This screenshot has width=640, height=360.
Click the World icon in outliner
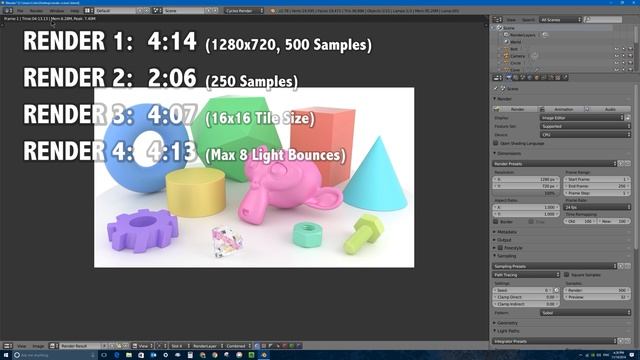pos(506,42)
